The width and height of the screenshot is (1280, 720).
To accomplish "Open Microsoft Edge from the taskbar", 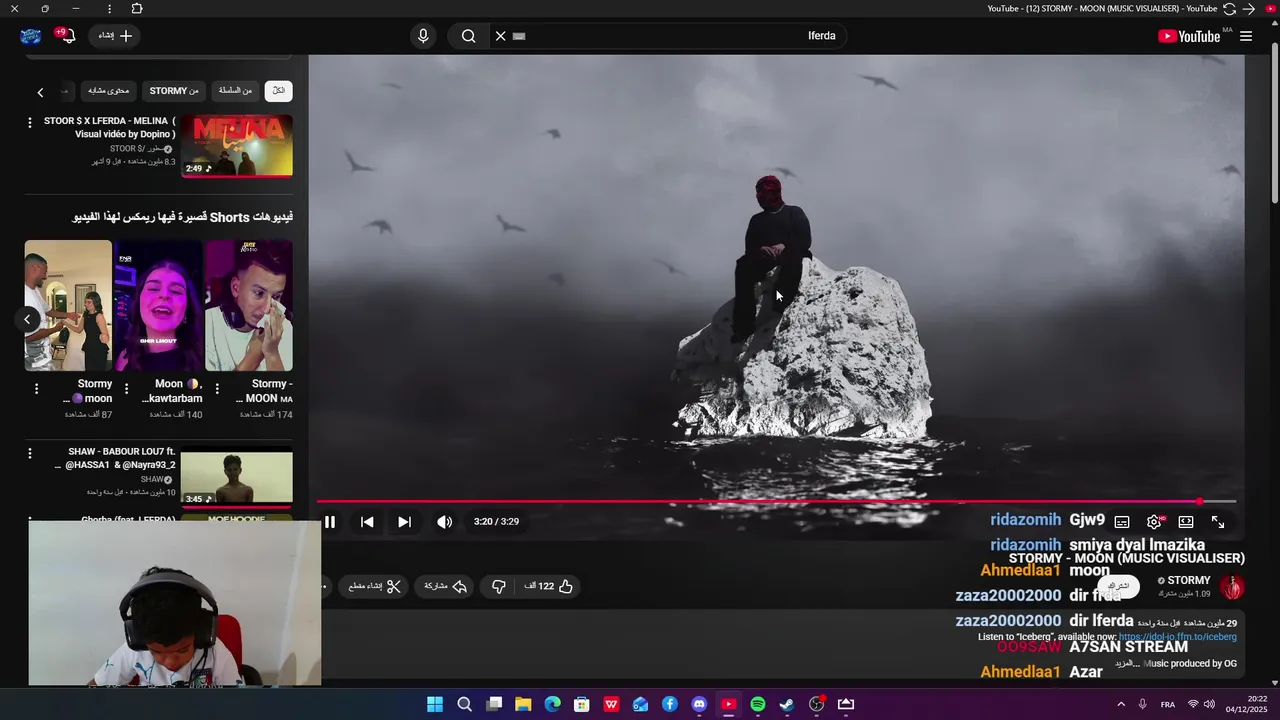I will click(x=552, y=704).
